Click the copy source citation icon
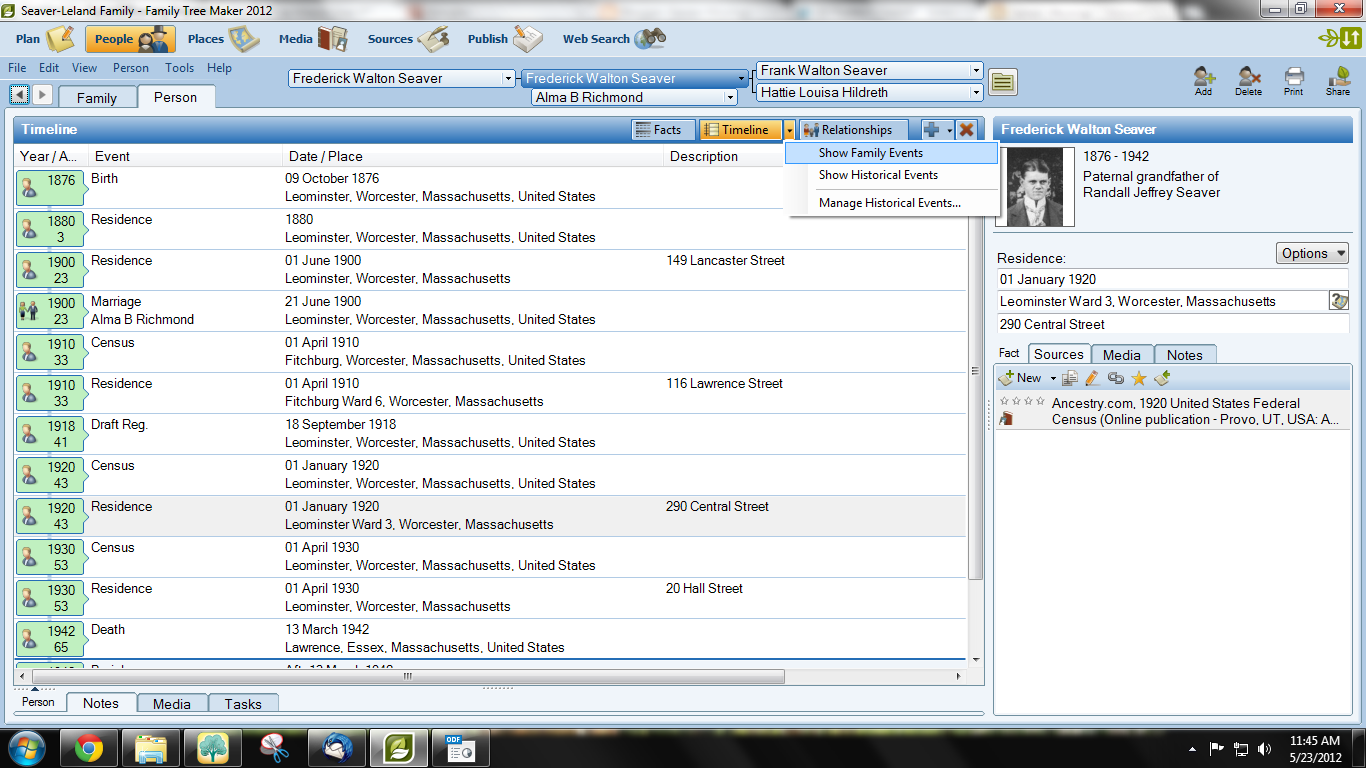The image size is (1366, 768). click(x=1069, y=378)
